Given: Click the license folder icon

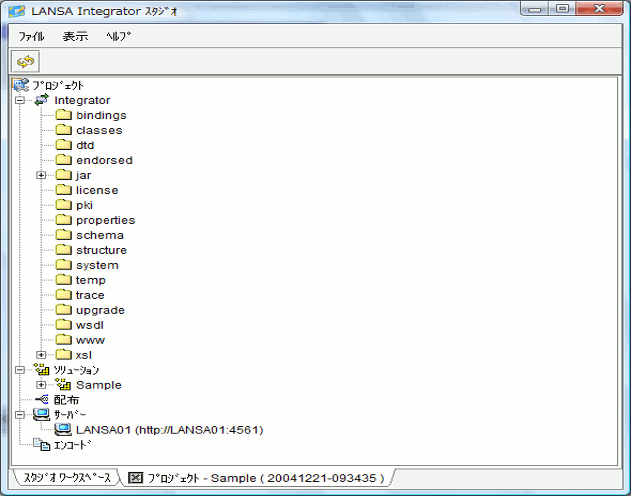Looking at the screenshot, I should (64, 190).
